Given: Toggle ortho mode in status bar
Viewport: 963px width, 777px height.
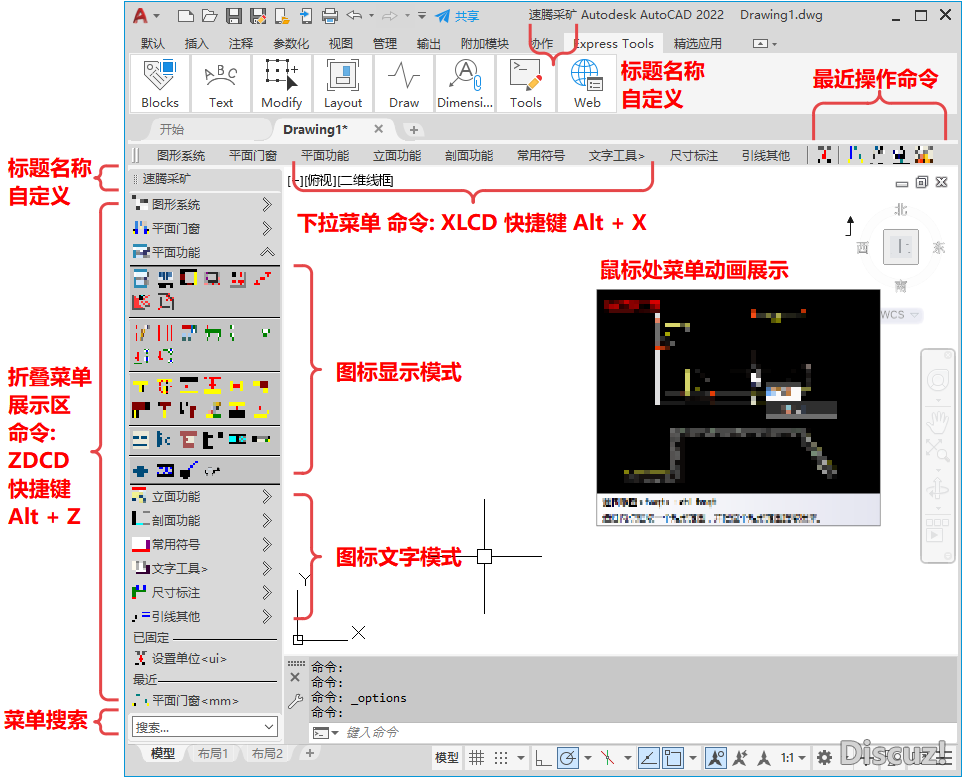Looking at the screenshot, I should (542, 758).
